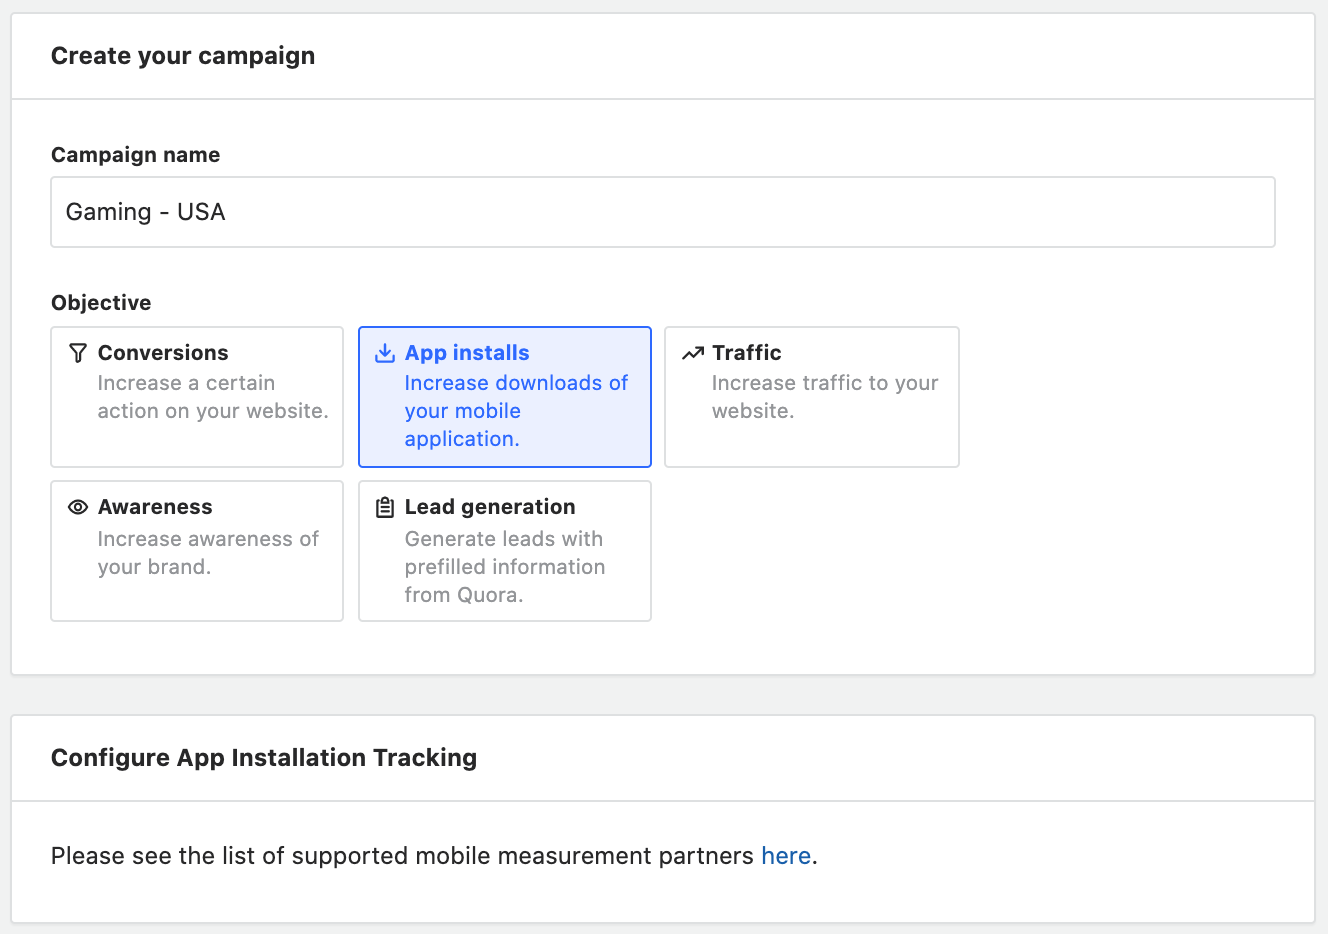This screenshot has height=934, width=1328.
Task: Click the eye icon beside Awareness
Action: tap(78, 507)
